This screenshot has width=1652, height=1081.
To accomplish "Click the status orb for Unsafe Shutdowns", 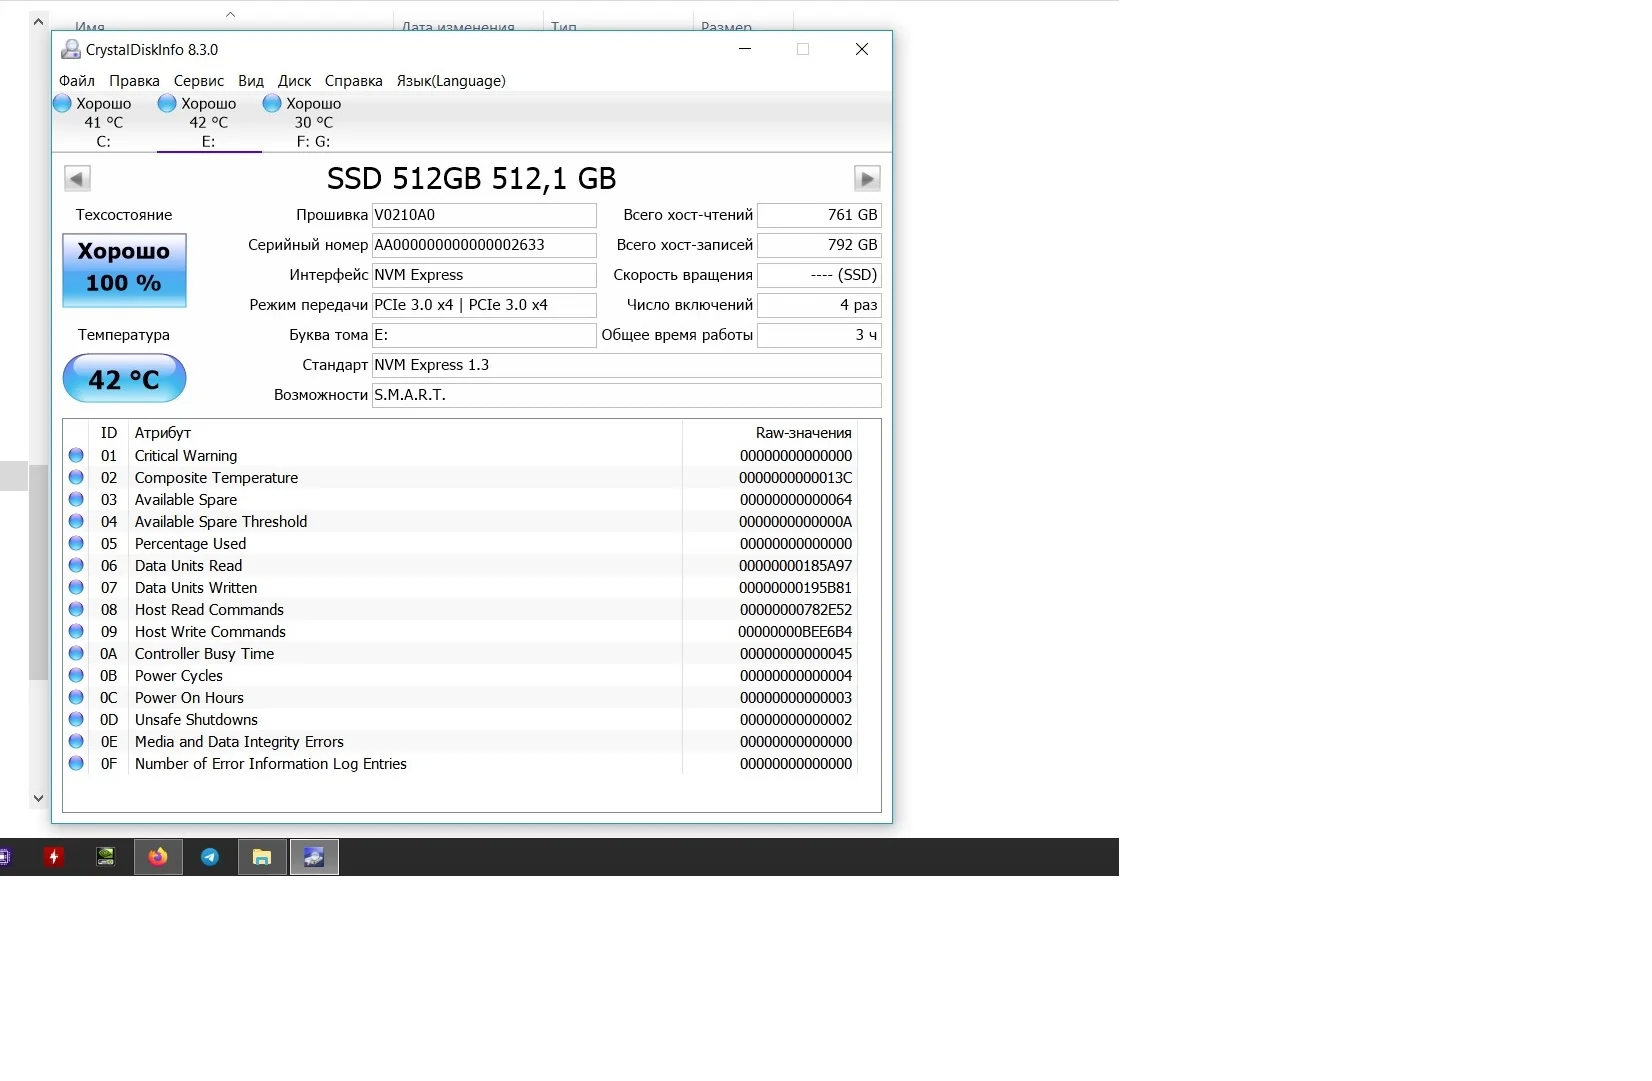I will pyautogui.click(x=76, y=719).
